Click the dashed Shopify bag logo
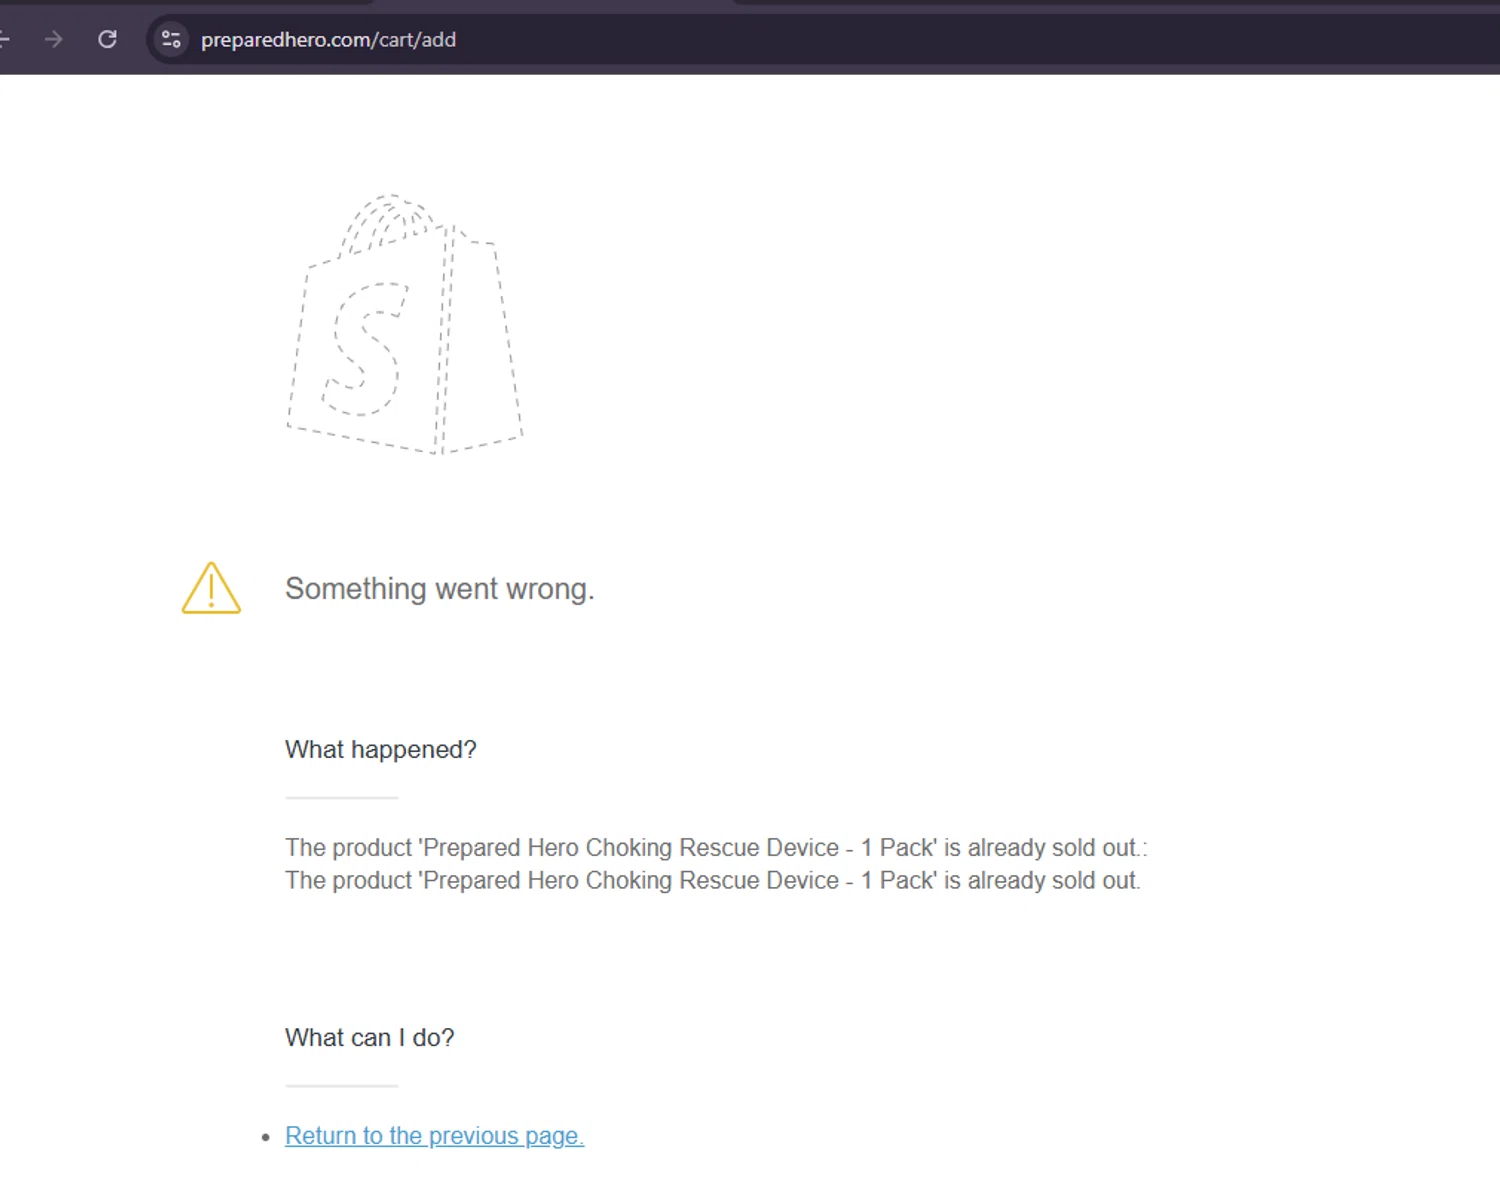This screenshot has height=1193, width=1500. 404,324
